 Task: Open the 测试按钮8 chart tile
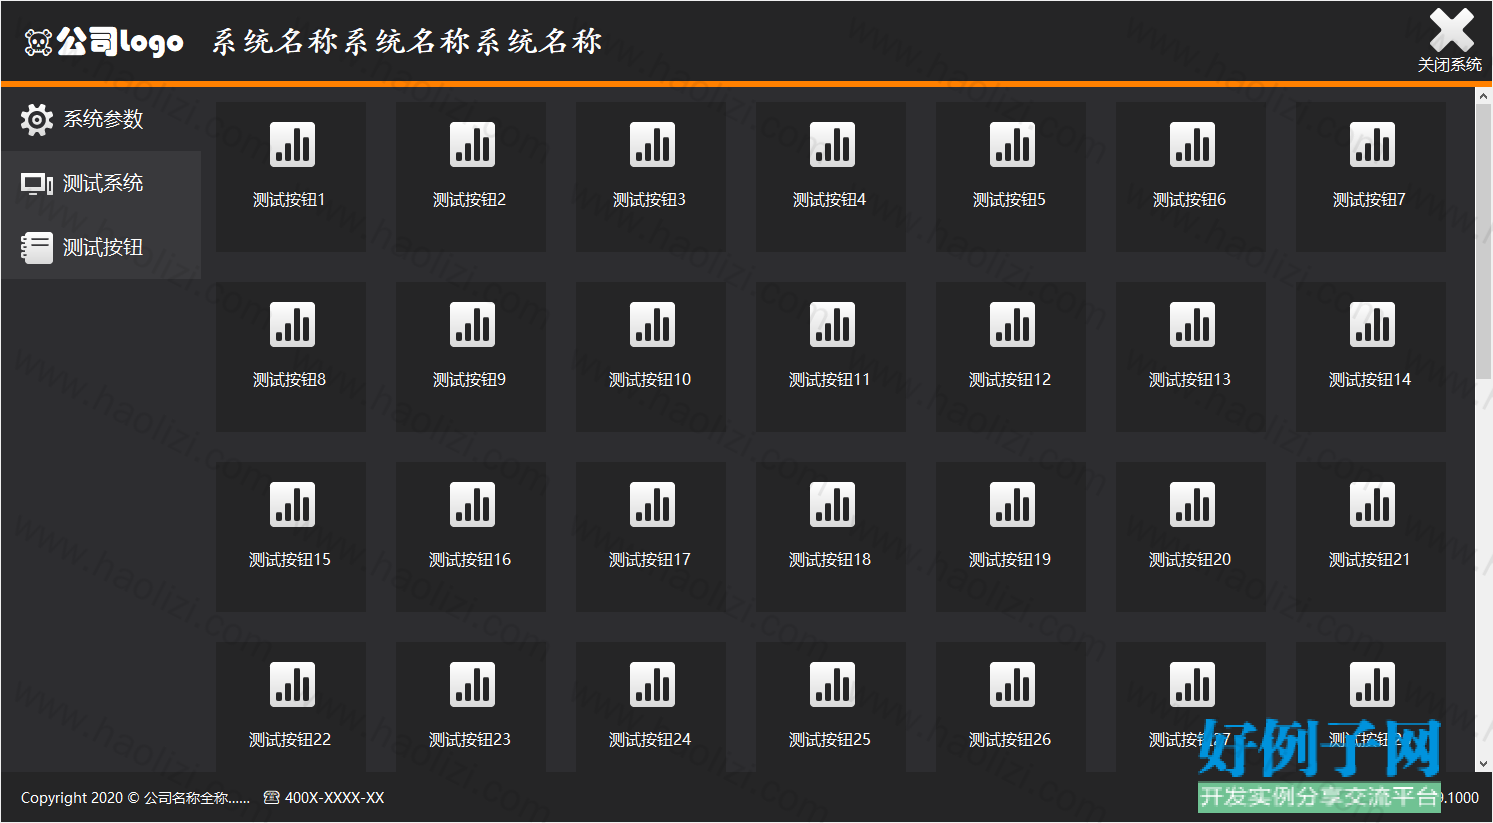point(291,356)
